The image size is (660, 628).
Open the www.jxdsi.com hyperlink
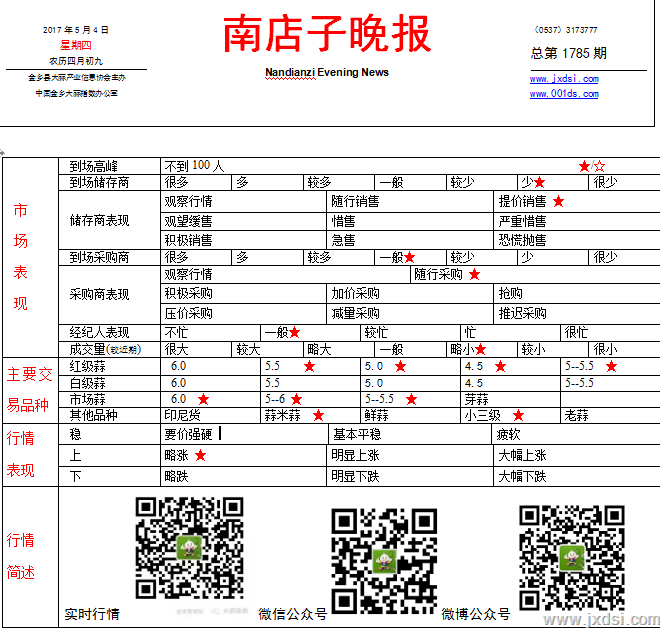tap(564, 79)
